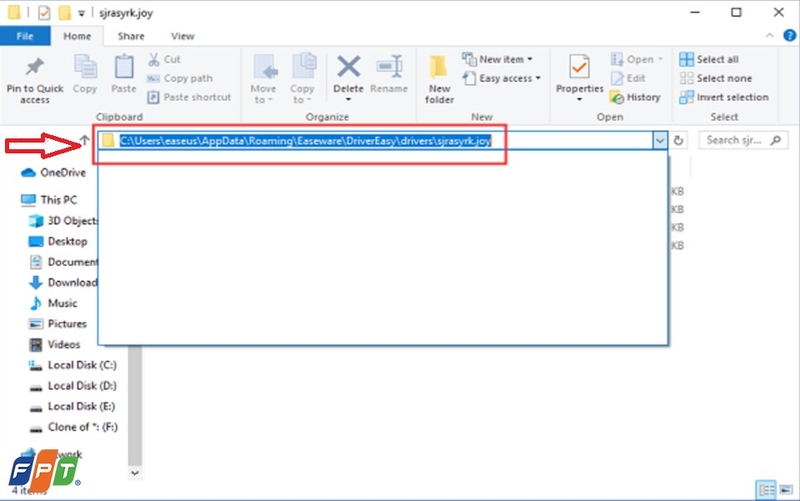Click Properties icon in Quick Access Toolbar
This screenshot has width=800, height=501.
coord(44,12)
